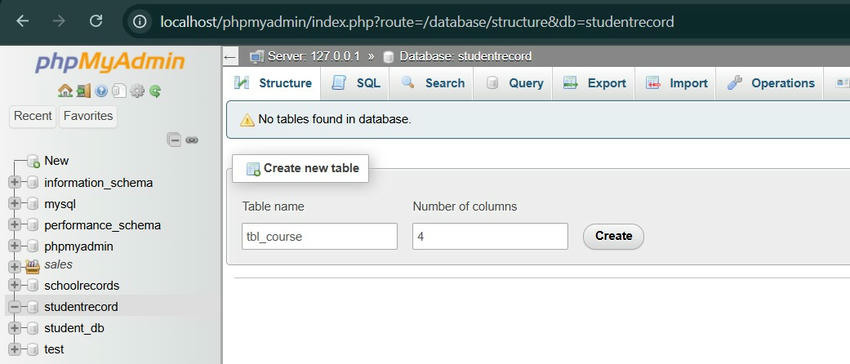Open MariaDB documentation page icon
850x364 pixels.
119,91
